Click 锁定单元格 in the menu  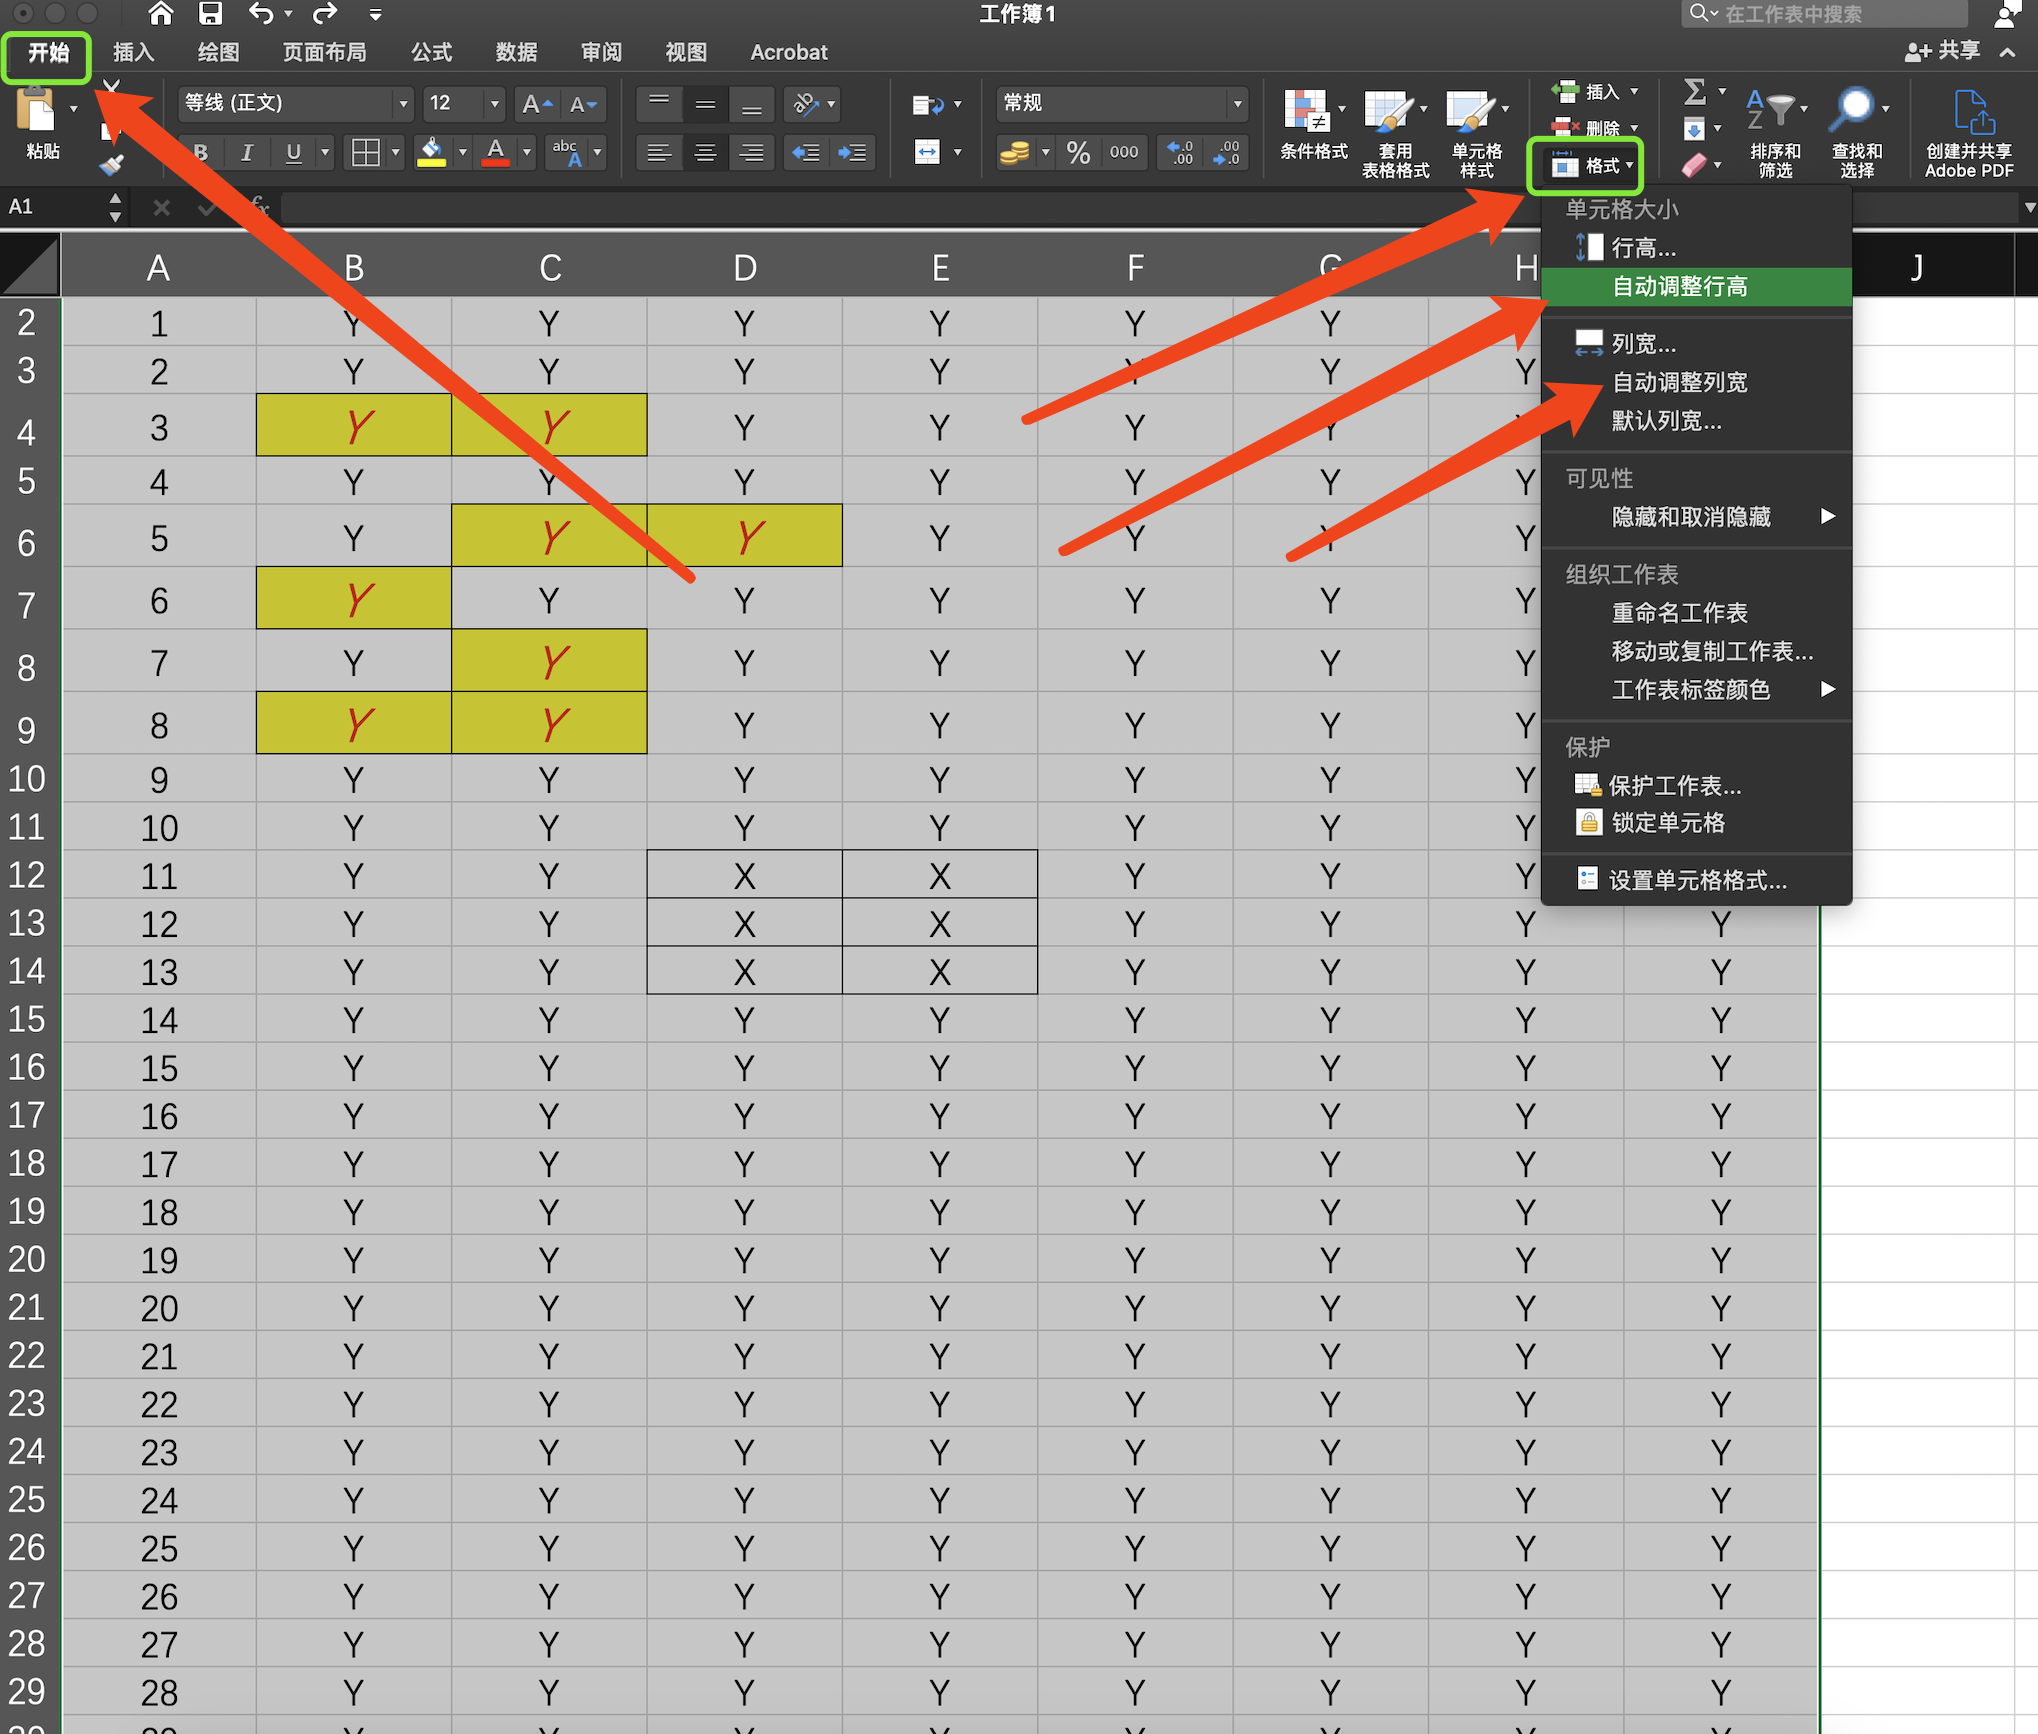1668,822
